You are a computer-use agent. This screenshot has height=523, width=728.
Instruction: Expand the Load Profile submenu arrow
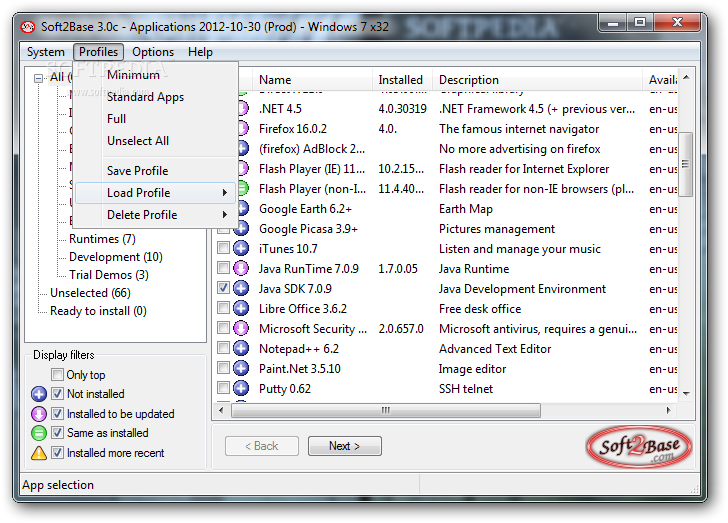(x=225, y=193)
